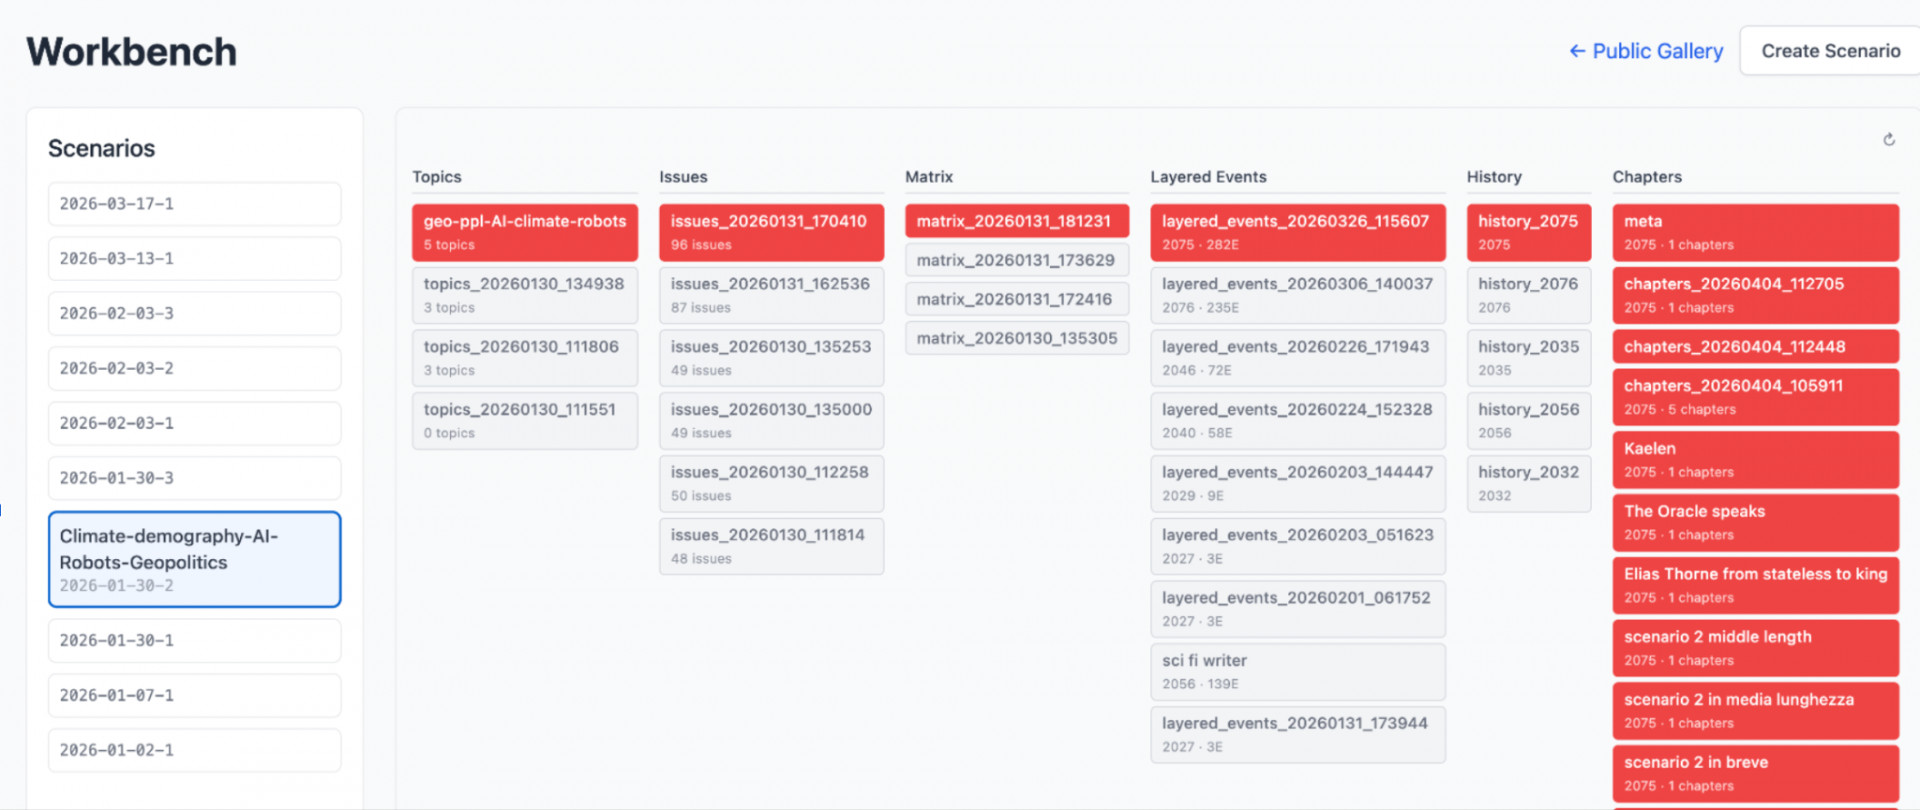Select the Climate-demography-AI-Robots-Geopolitics scenario
Image resolution: width=1920 pixels, height=810 pixels.
(194, 559)
